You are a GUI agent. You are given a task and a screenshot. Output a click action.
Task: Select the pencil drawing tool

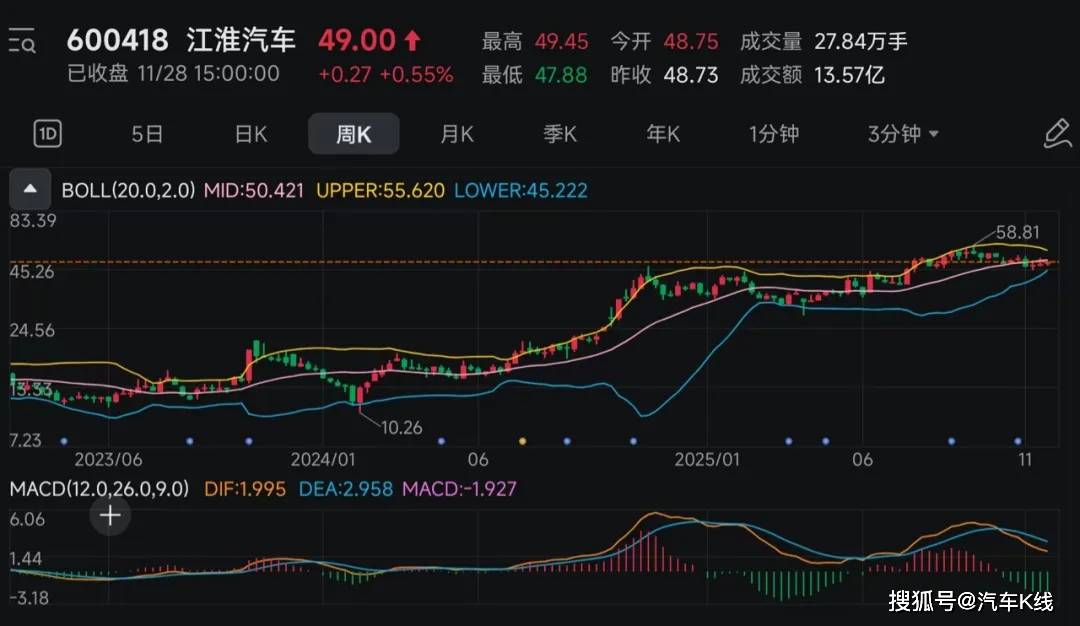[x=1056, y=134]
